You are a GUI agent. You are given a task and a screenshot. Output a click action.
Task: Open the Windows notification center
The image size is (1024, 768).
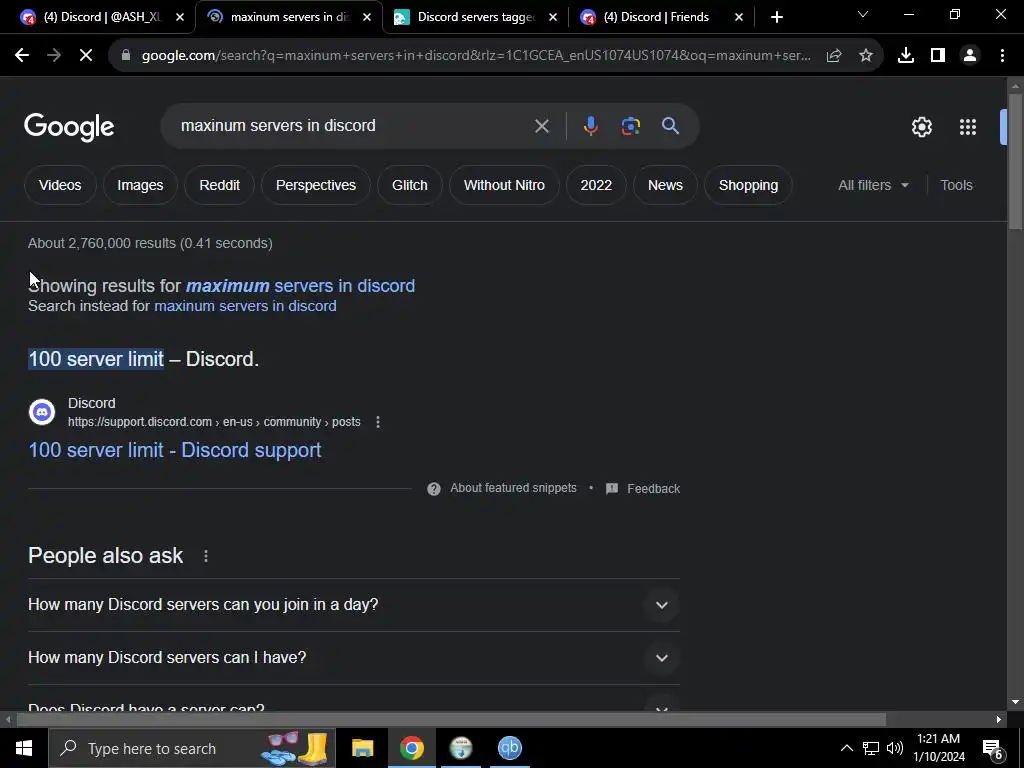[x=993, y=748]
